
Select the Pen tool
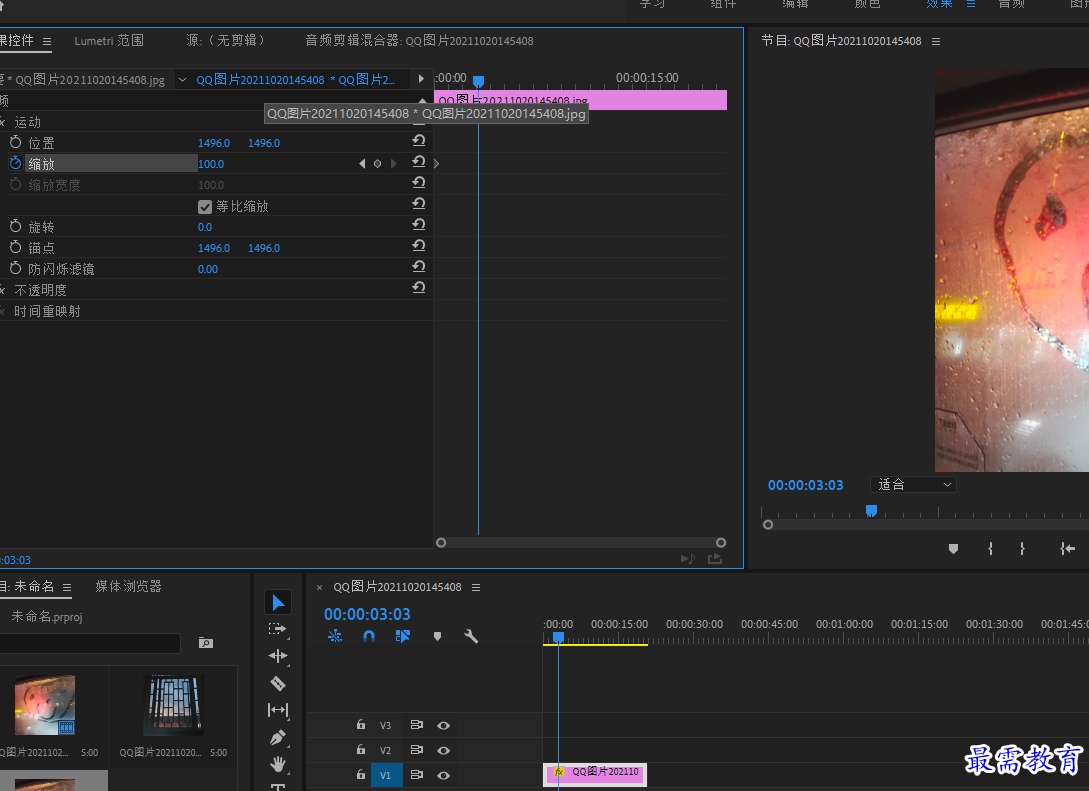click(278, 737)
